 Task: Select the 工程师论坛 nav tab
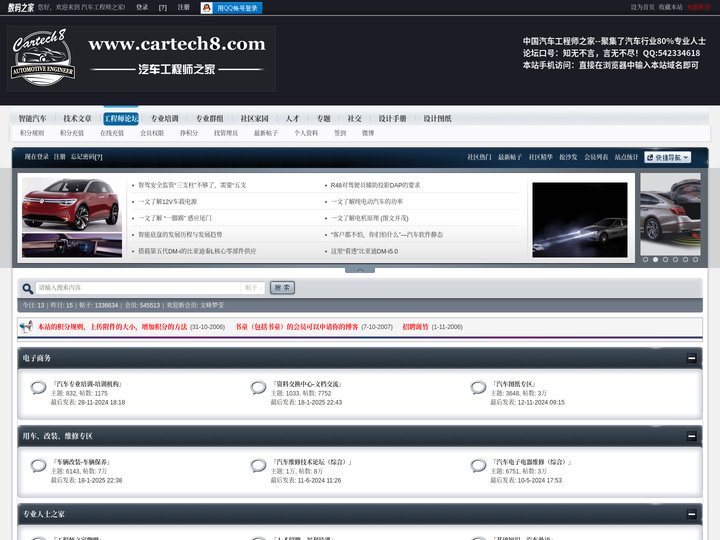[x=121, y=118]
